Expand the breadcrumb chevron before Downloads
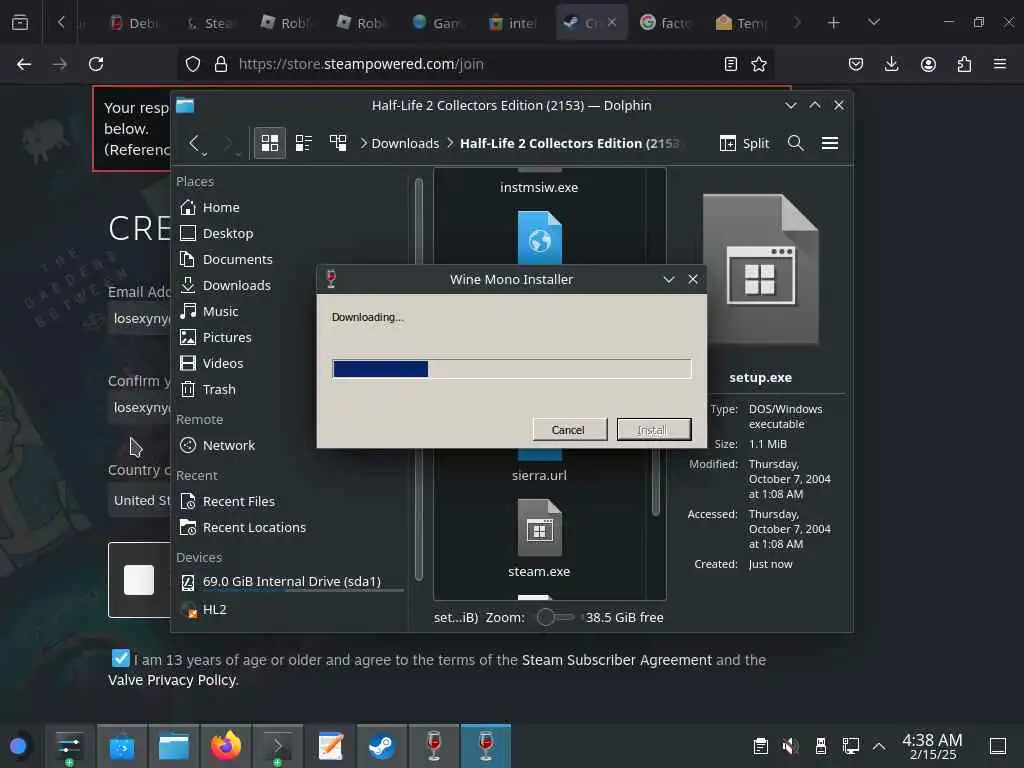 (364, 144)
